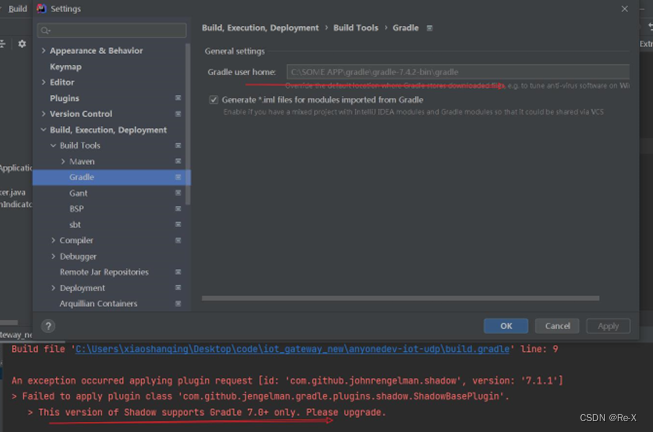Click Shadow version error line in console
The height and width of the screenshot is (432, 653).
(x=212, y=412)
